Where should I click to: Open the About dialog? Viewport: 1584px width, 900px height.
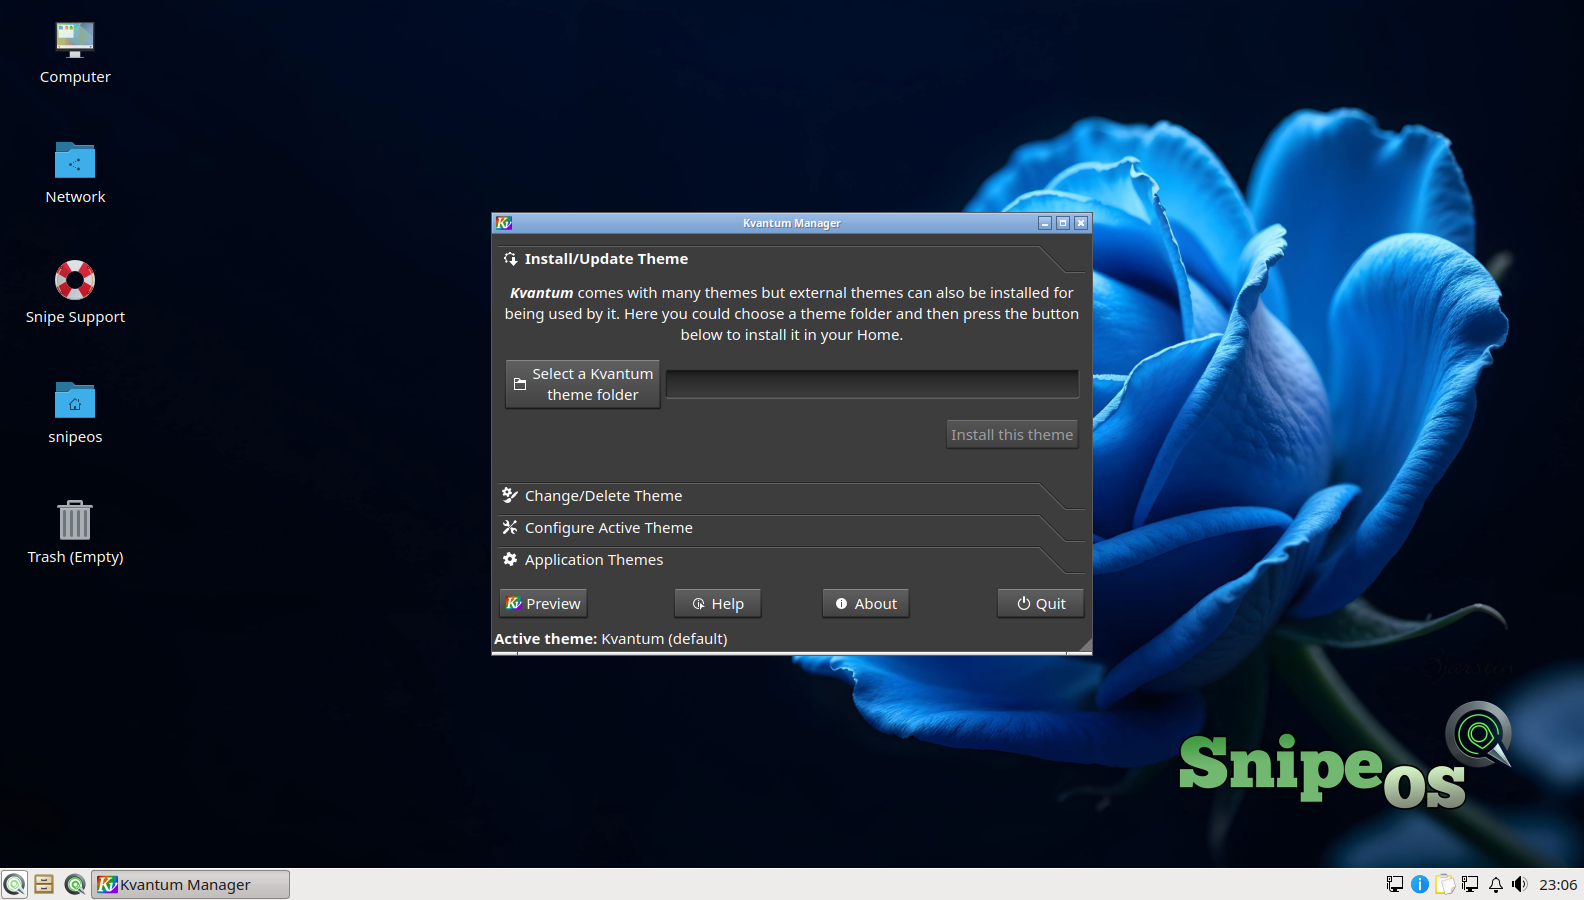(866, 604)
